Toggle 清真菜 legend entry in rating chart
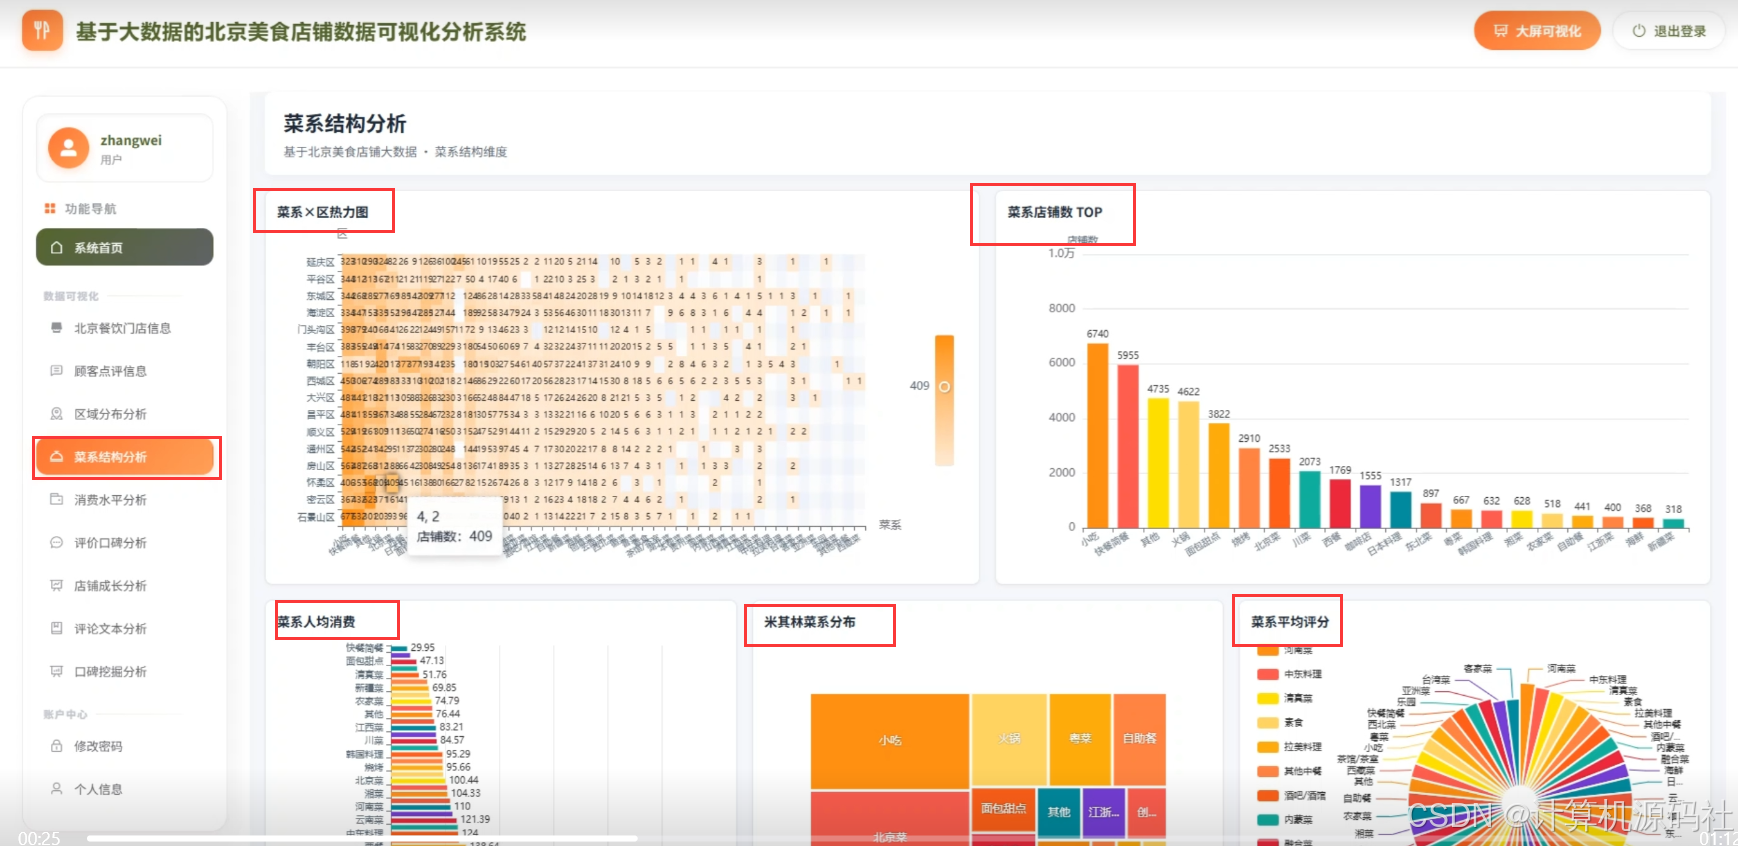The image size is (1738, 846). pyautogui.click(x=1285, y=698)
